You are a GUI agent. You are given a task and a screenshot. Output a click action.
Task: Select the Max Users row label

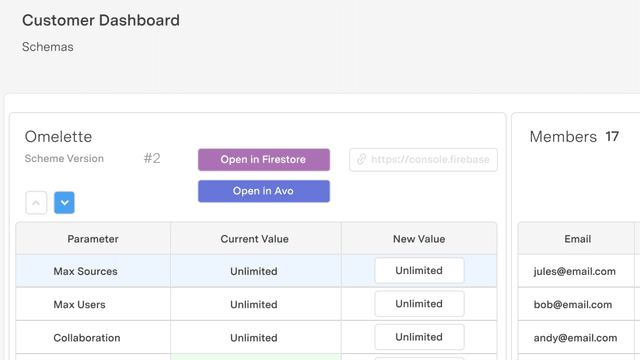click(x=79, y=304)
